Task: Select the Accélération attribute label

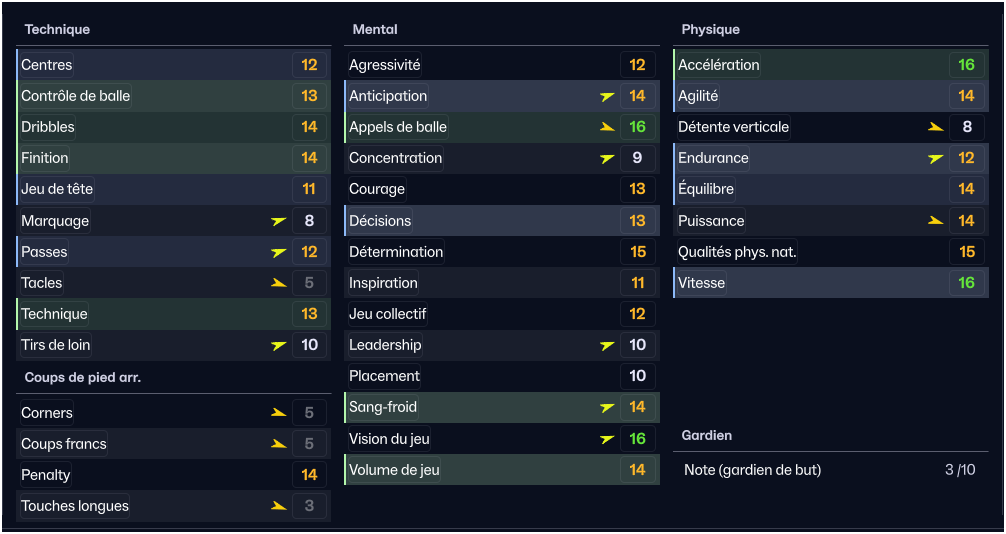Action: pyautogui.click(x=719, y=65)
